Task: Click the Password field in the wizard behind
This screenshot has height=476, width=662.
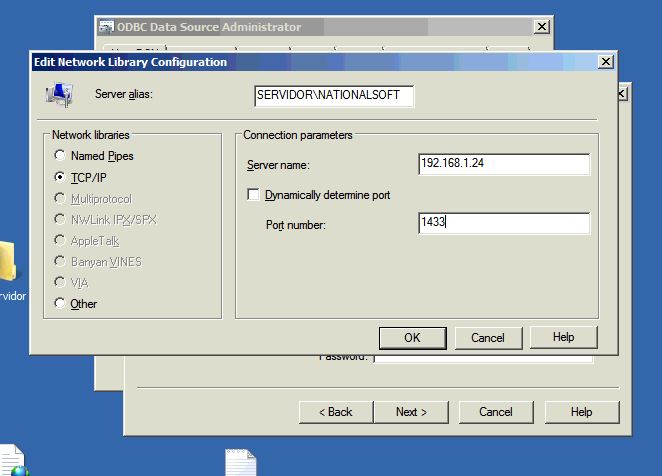Action: point(483,359)
